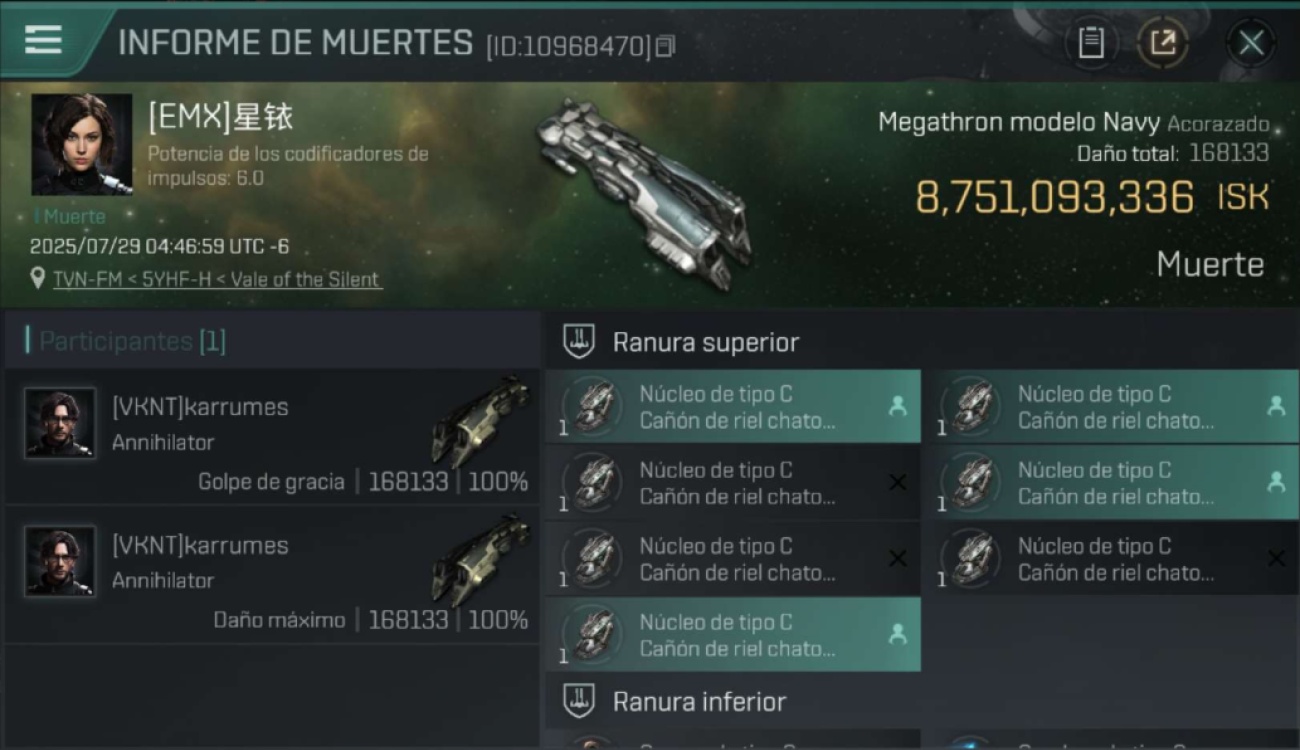View the karrumes Daño máximo portrait

60,561
